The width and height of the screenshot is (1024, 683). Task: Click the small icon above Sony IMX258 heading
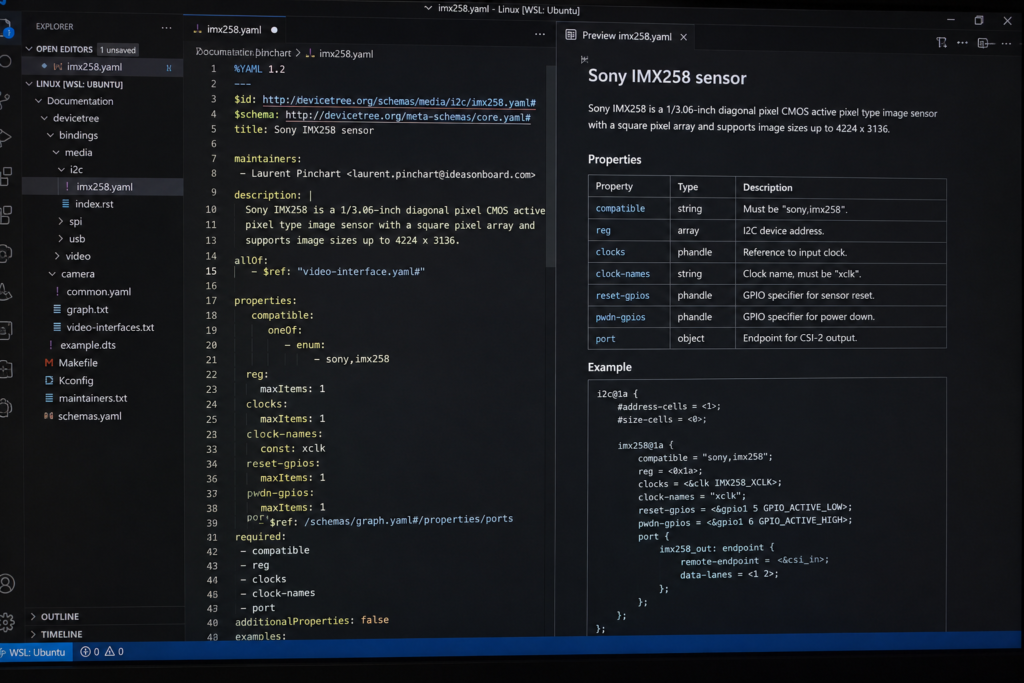[x=584, y=59]
